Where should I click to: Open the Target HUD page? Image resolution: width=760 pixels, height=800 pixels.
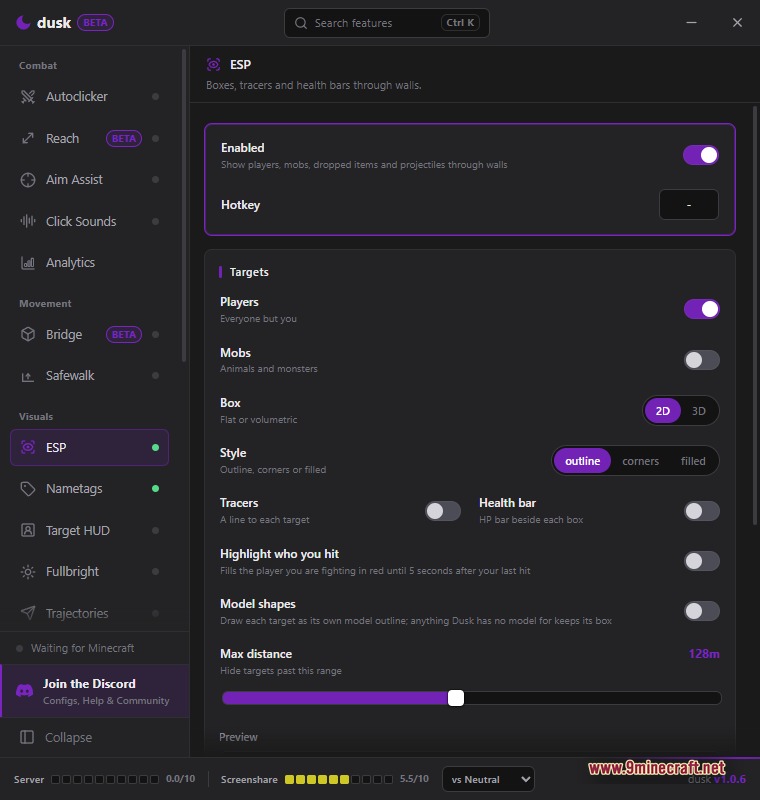(89, 530)
